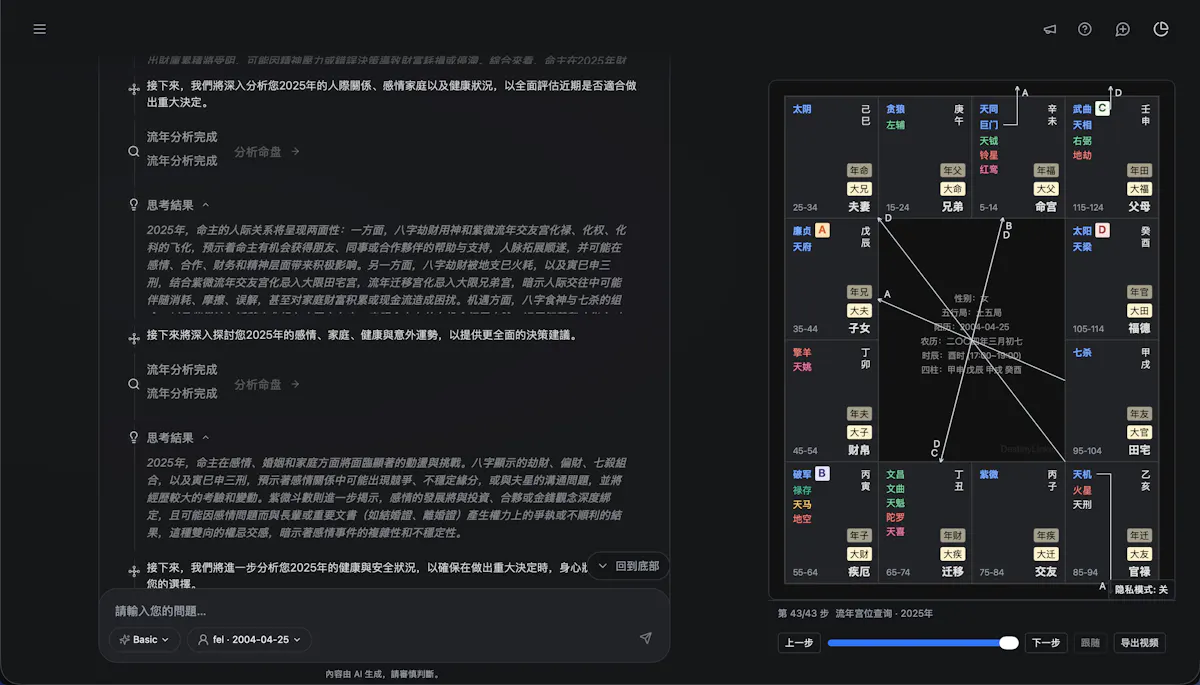
Task: Click the 回到底部 button
Action: pyautogui.click(x=628, y=566)
